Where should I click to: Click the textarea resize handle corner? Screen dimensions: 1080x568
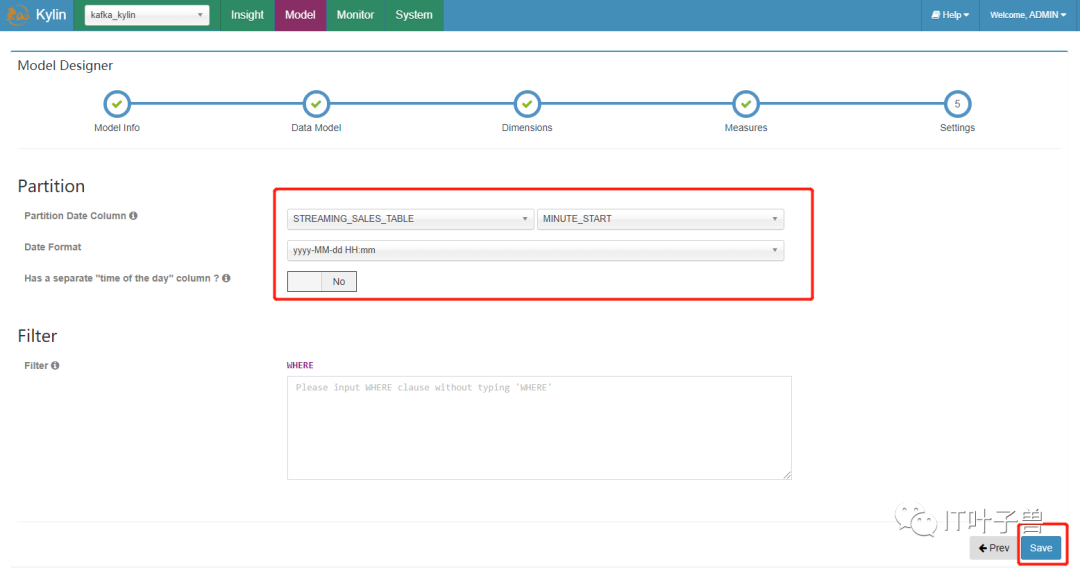coord(787,475)
